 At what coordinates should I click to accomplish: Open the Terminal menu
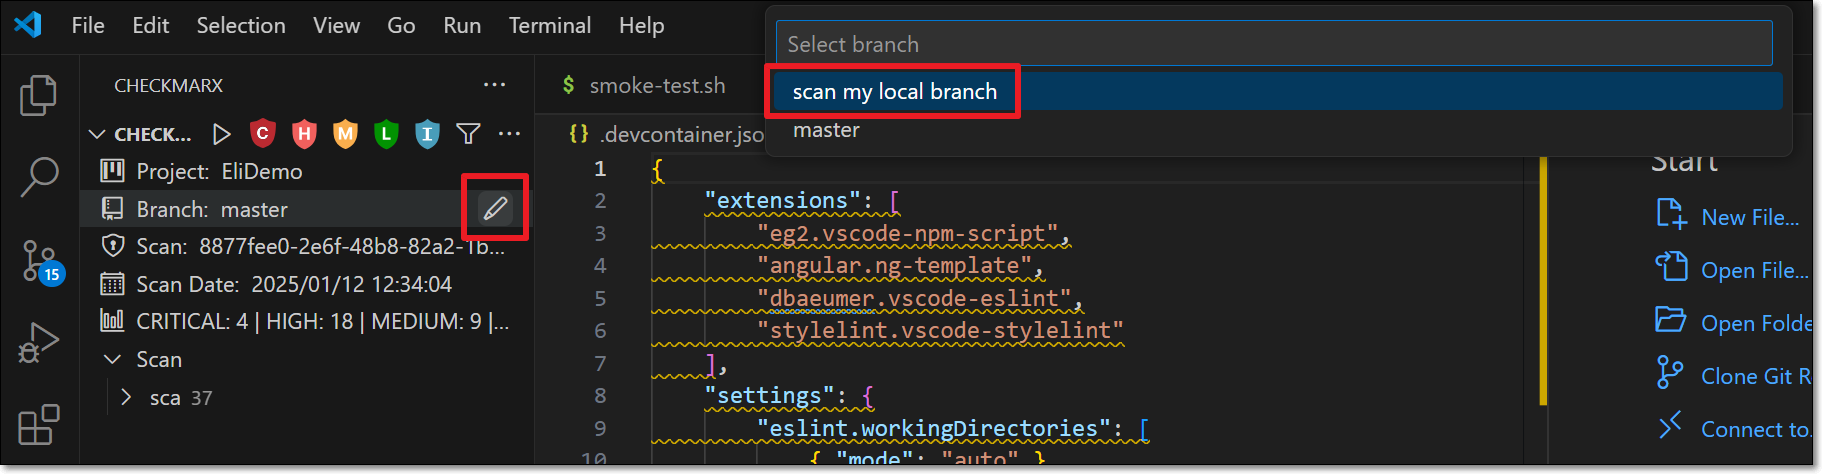550,25
